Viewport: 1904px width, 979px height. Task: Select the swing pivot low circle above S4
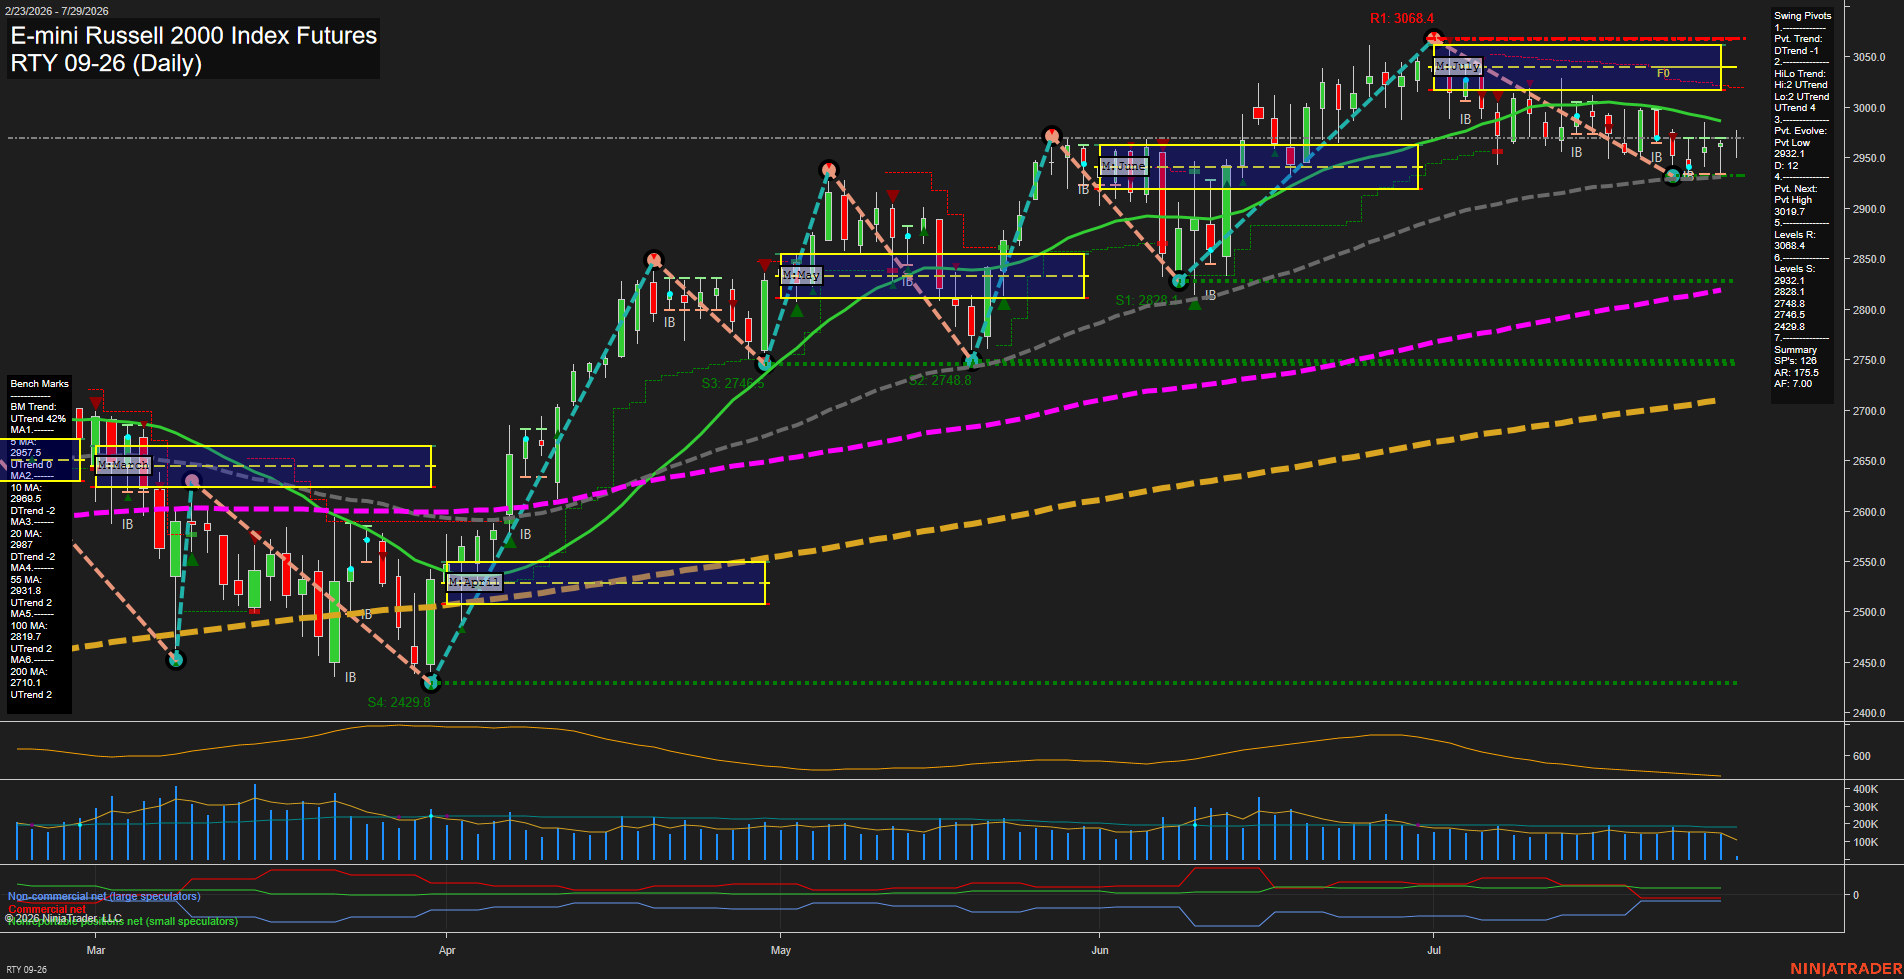coord(431,683)
